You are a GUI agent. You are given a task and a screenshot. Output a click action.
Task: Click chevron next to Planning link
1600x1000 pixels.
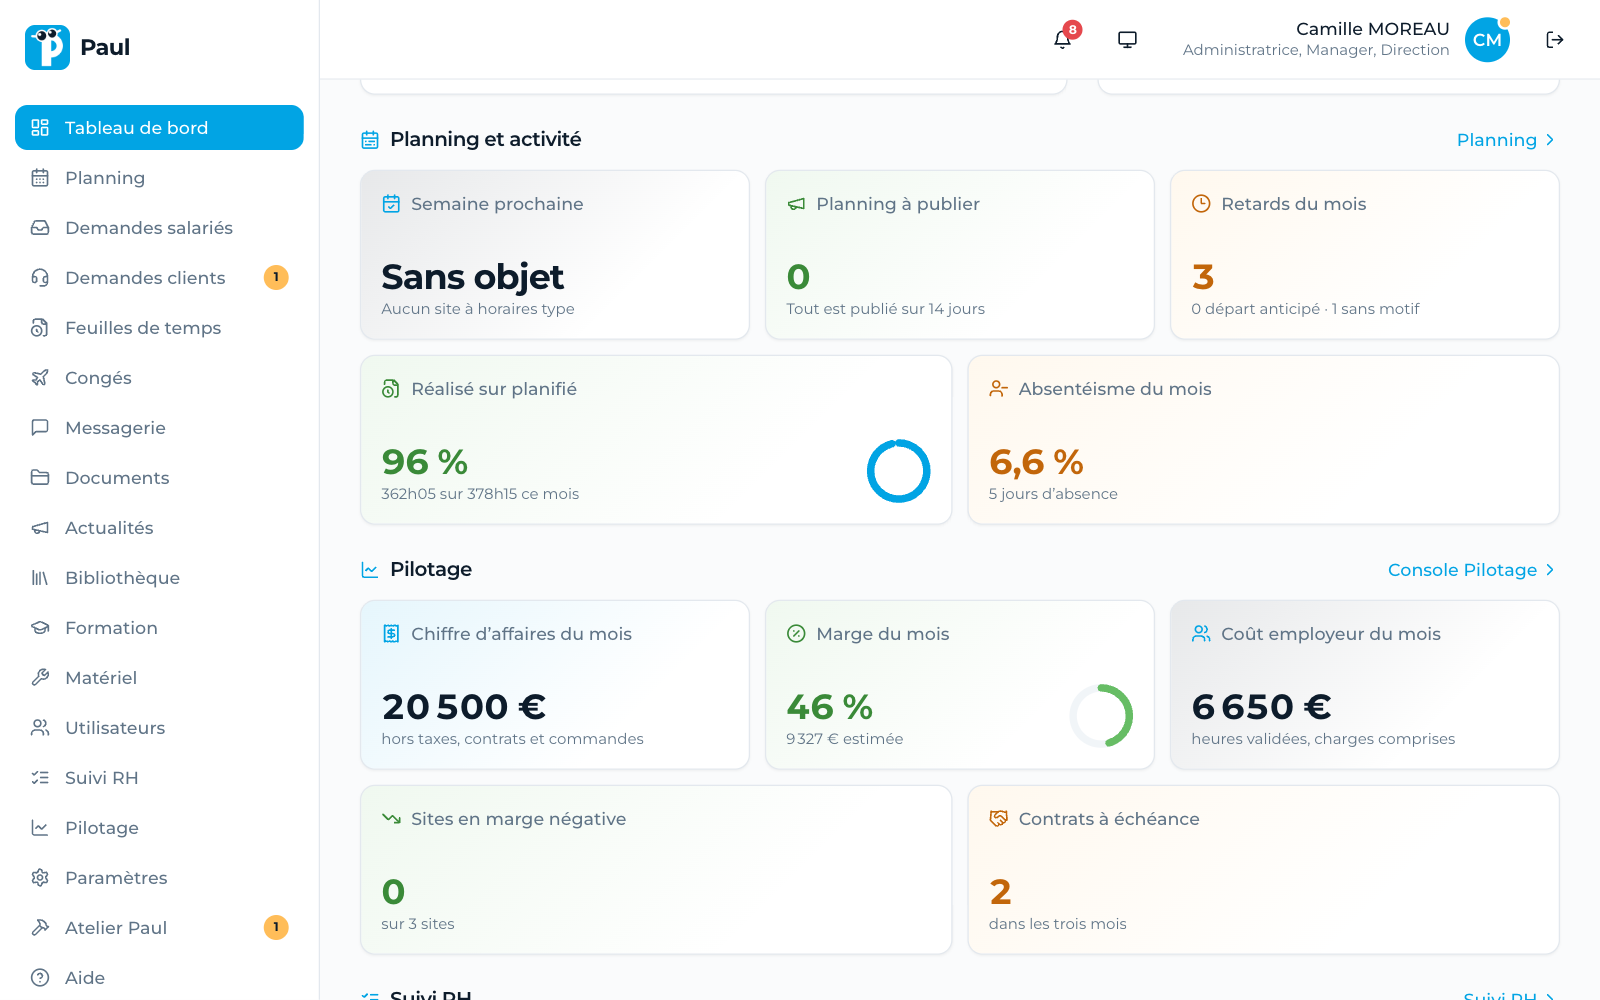click(1550, 140)
